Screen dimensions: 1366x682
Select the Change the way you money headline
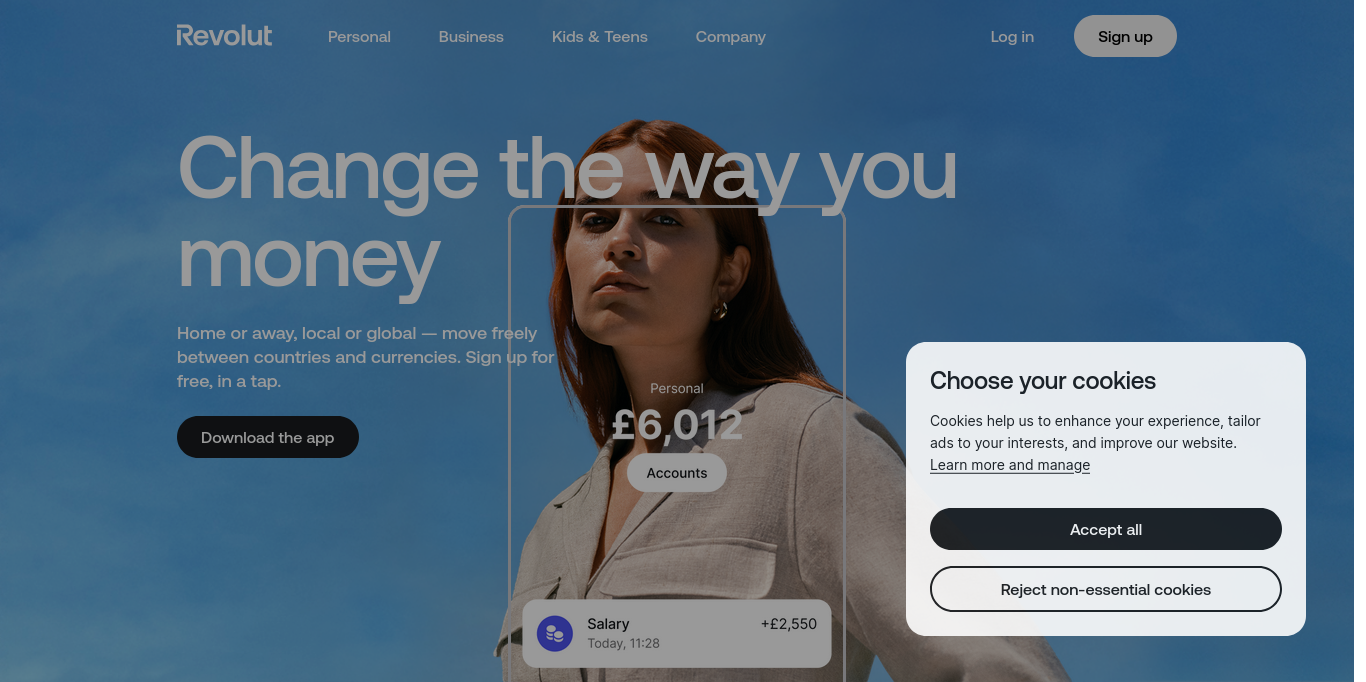[567, 213]
